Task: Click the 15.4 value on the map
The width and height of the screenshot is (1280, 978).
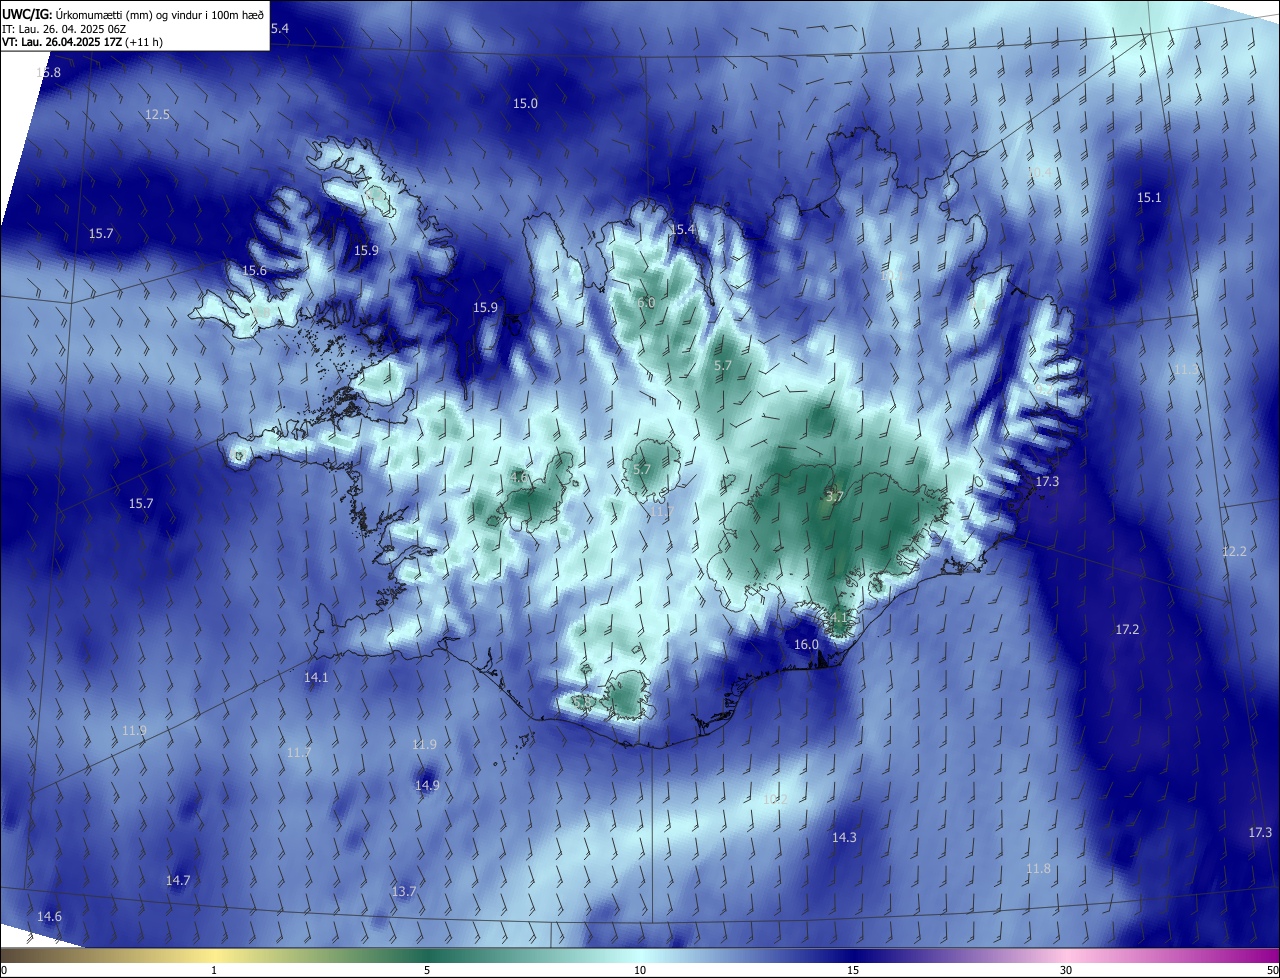Action: [x=682, y=230]
